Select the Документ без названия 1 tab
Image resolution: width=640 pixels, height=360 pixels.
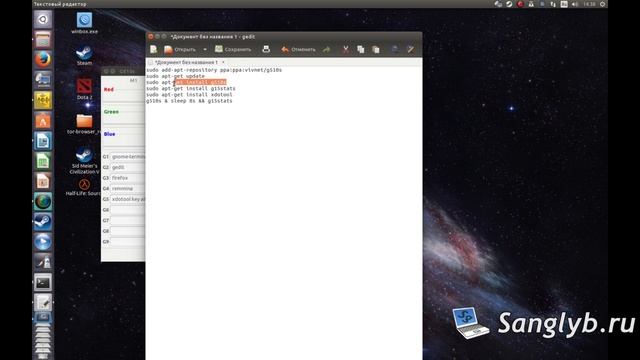(x=186, y=62)
